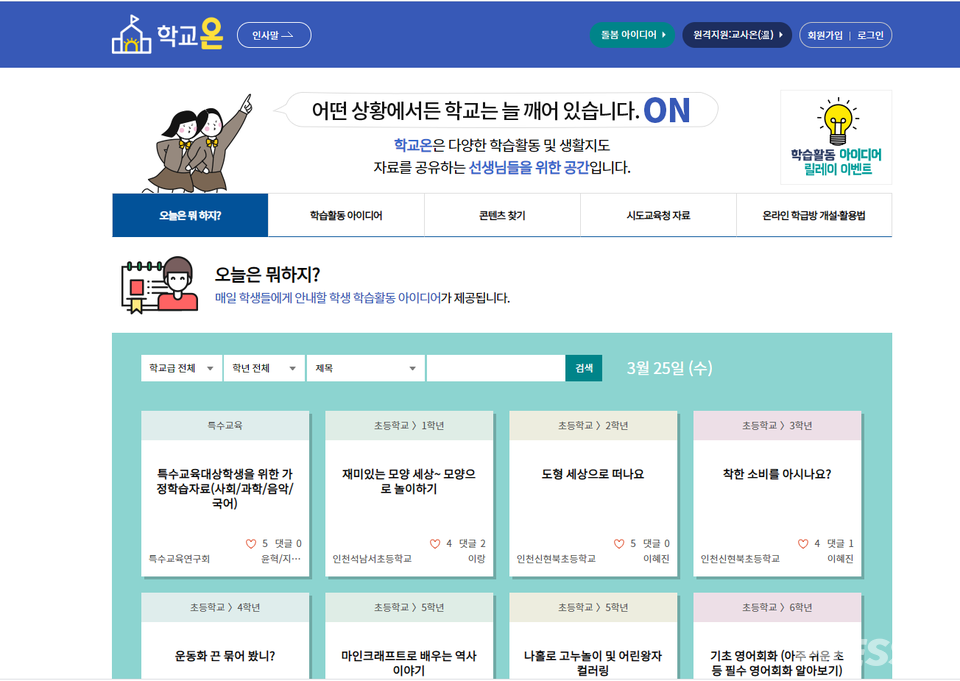Open 재미있는 모양 세상 card title
The height and width of the screenshot is (681, 960).
pos(409,481)
